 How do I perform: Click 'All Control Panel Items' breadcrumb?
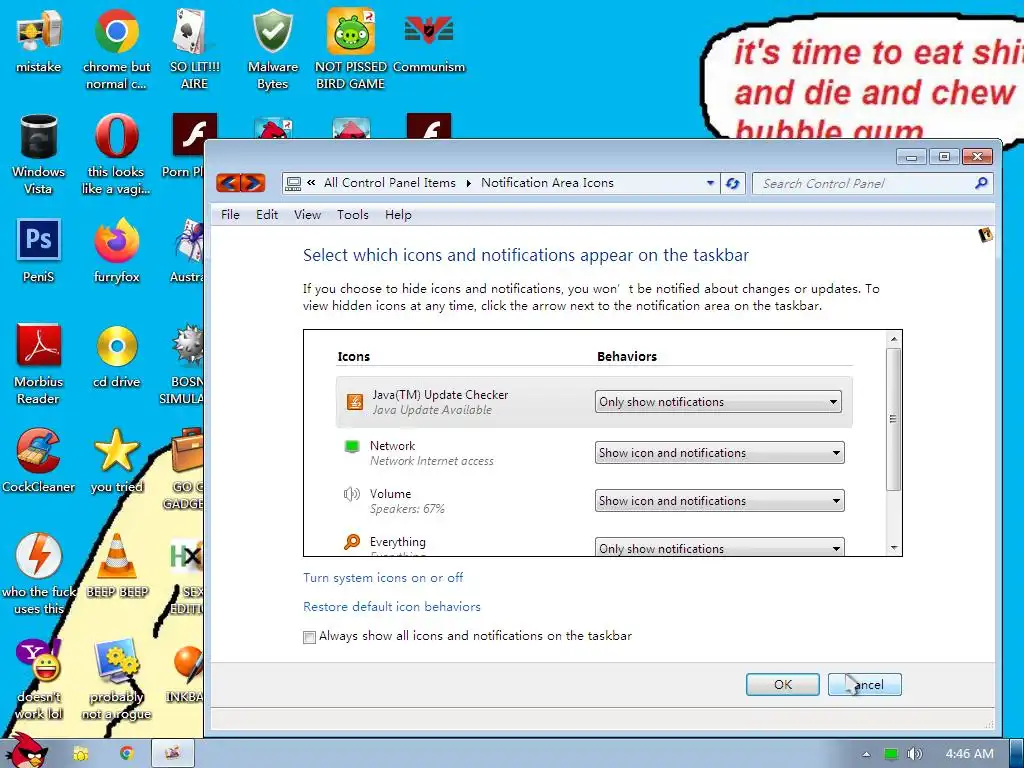(390, 183)
